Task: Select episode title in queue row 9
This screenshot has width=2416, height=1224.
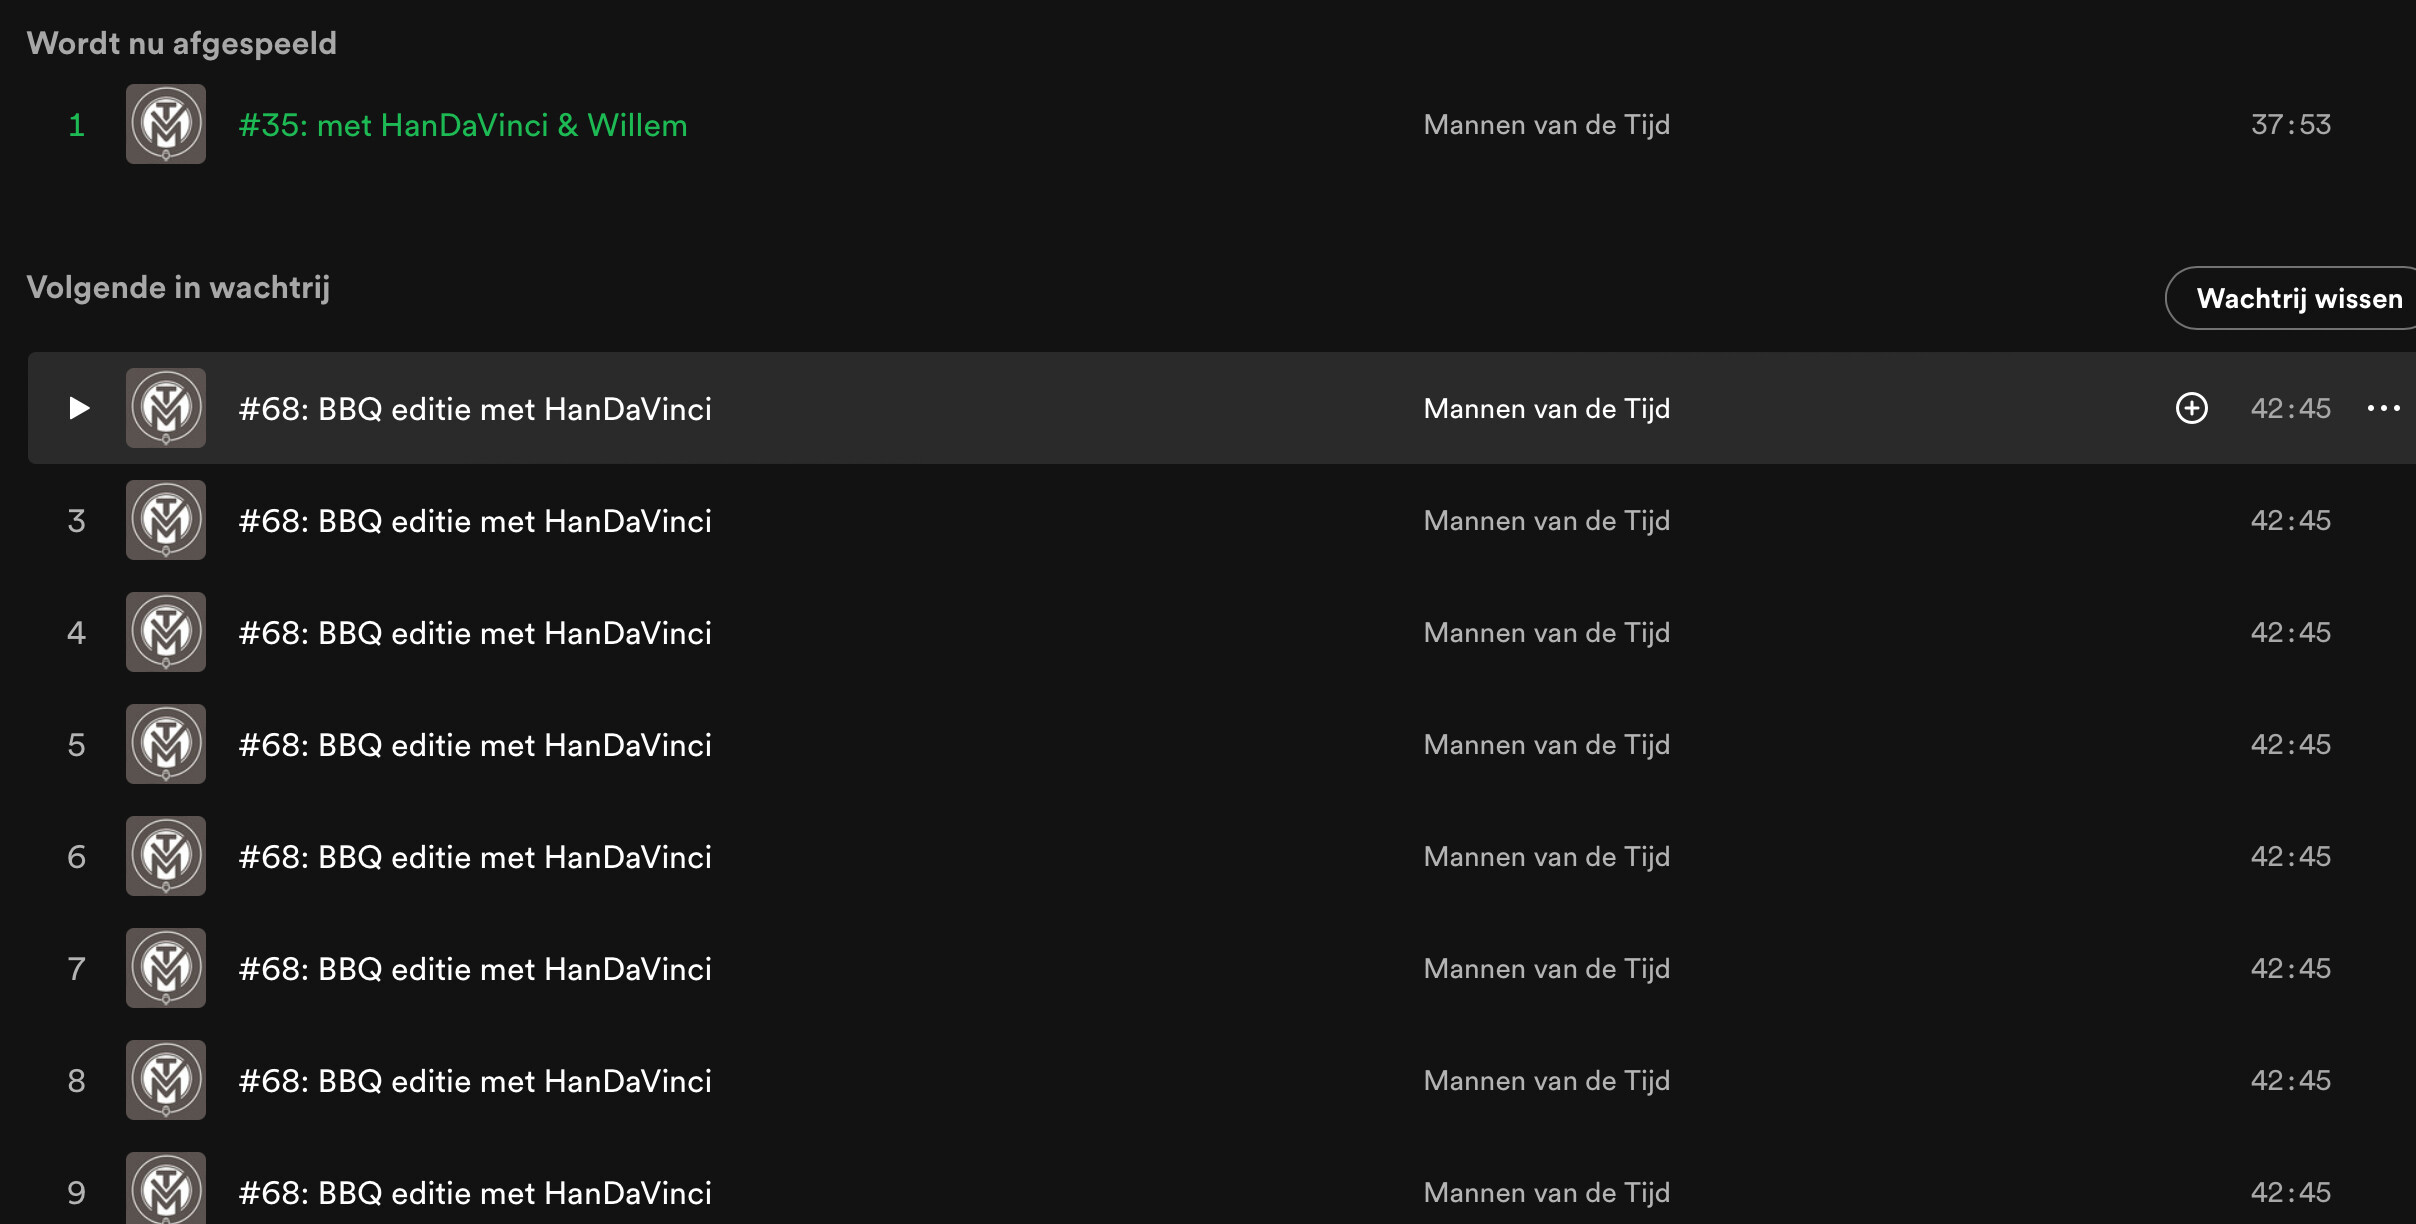Action: [x=475, y=1193]
